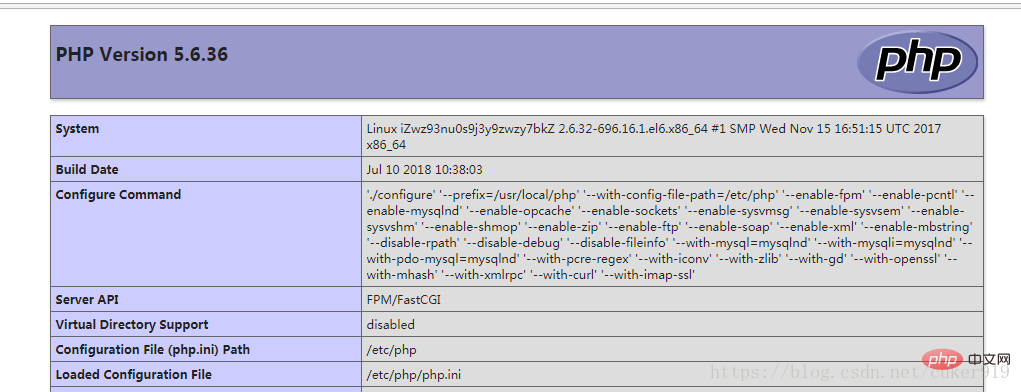Click the Jul 10 2018 build date value

tap(425, 170)
